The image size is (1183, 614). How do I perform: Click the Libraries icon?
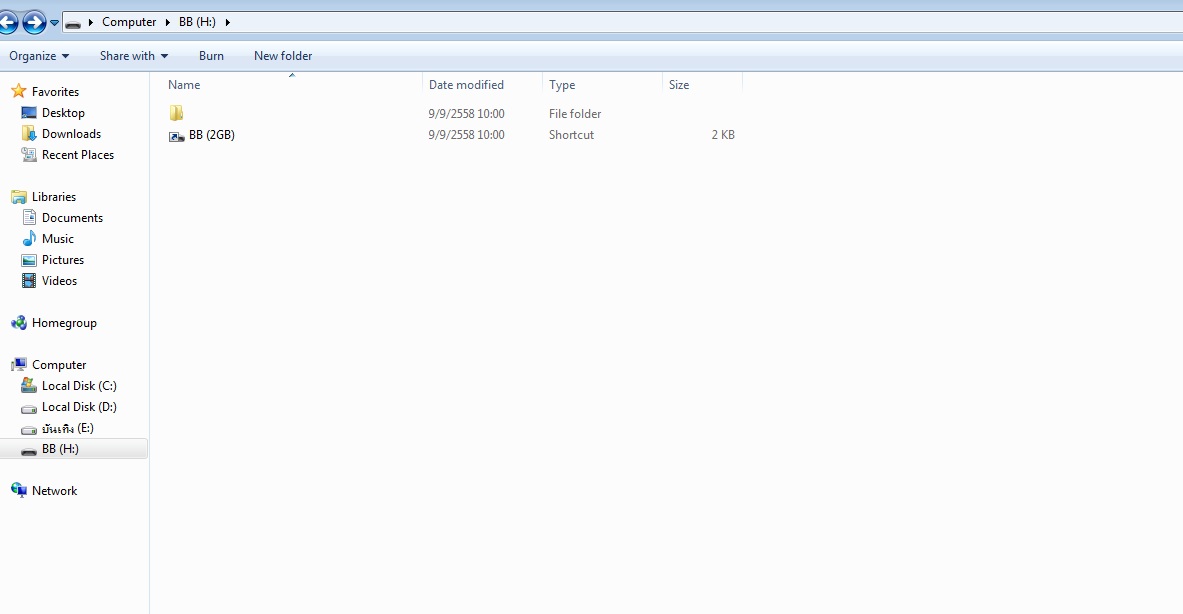(19, 197)
